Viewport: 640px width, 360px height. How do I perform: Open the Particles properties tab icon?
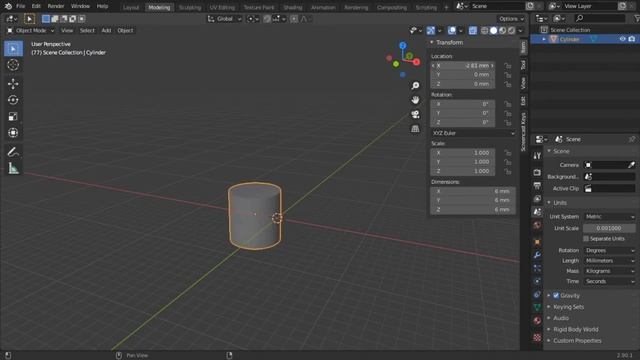coord(537,268)
